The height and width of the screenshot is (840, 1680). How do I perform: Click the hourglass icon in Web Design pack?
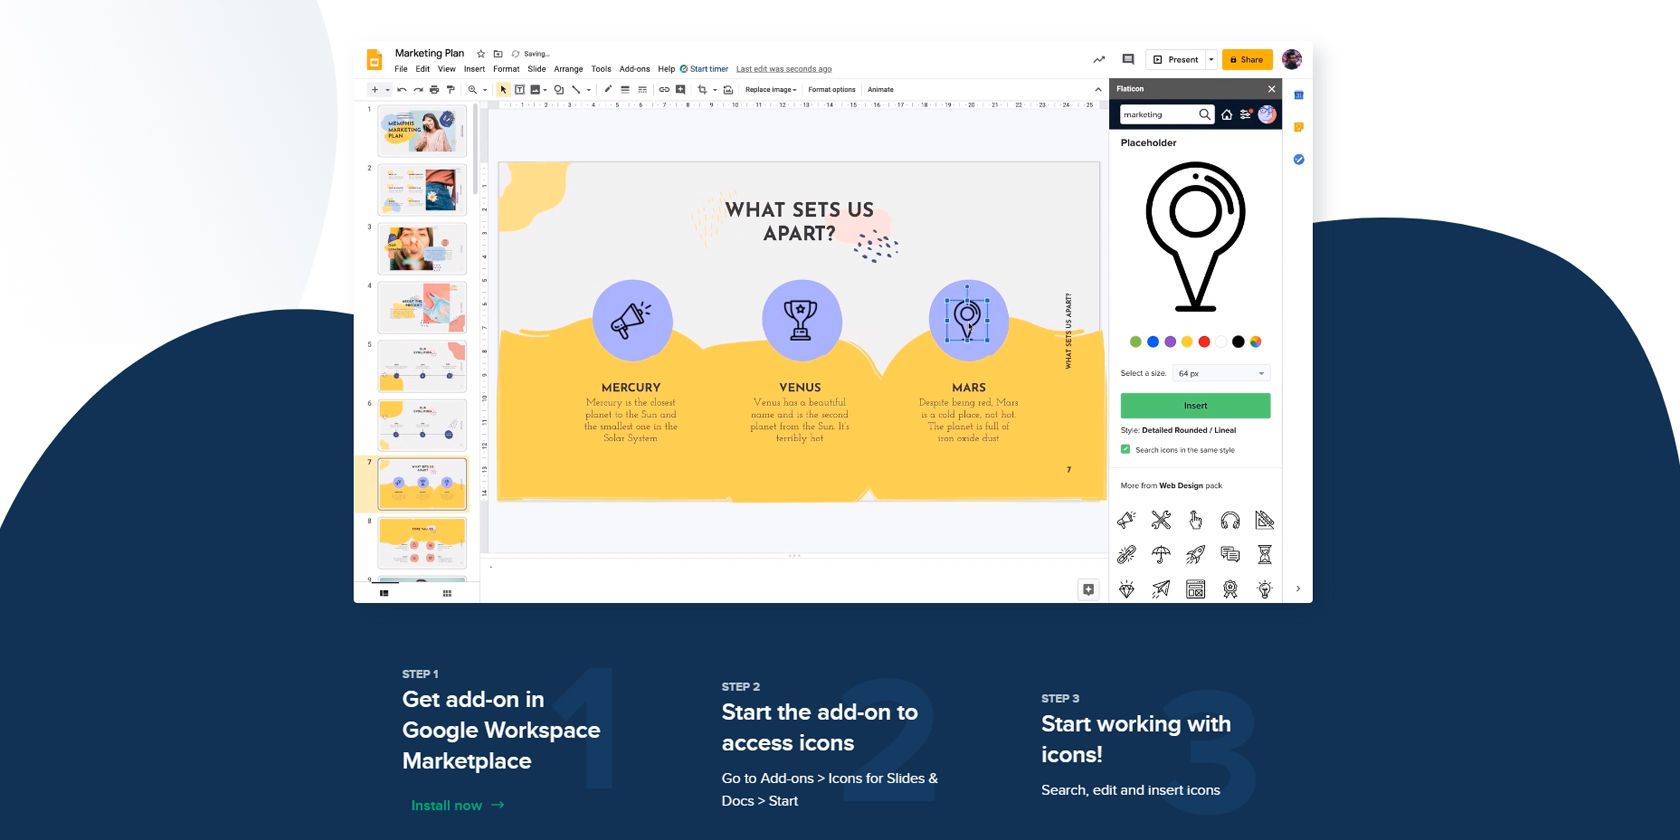tap(1265, 554)
